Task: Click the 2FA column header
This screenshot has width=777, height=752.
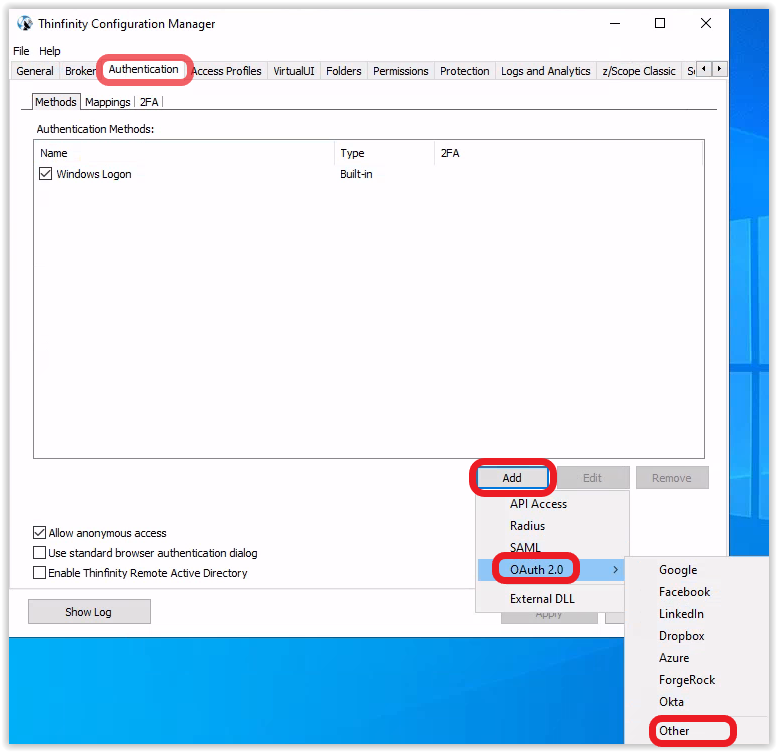Action: pyautogui.click(x=568, y=153)
